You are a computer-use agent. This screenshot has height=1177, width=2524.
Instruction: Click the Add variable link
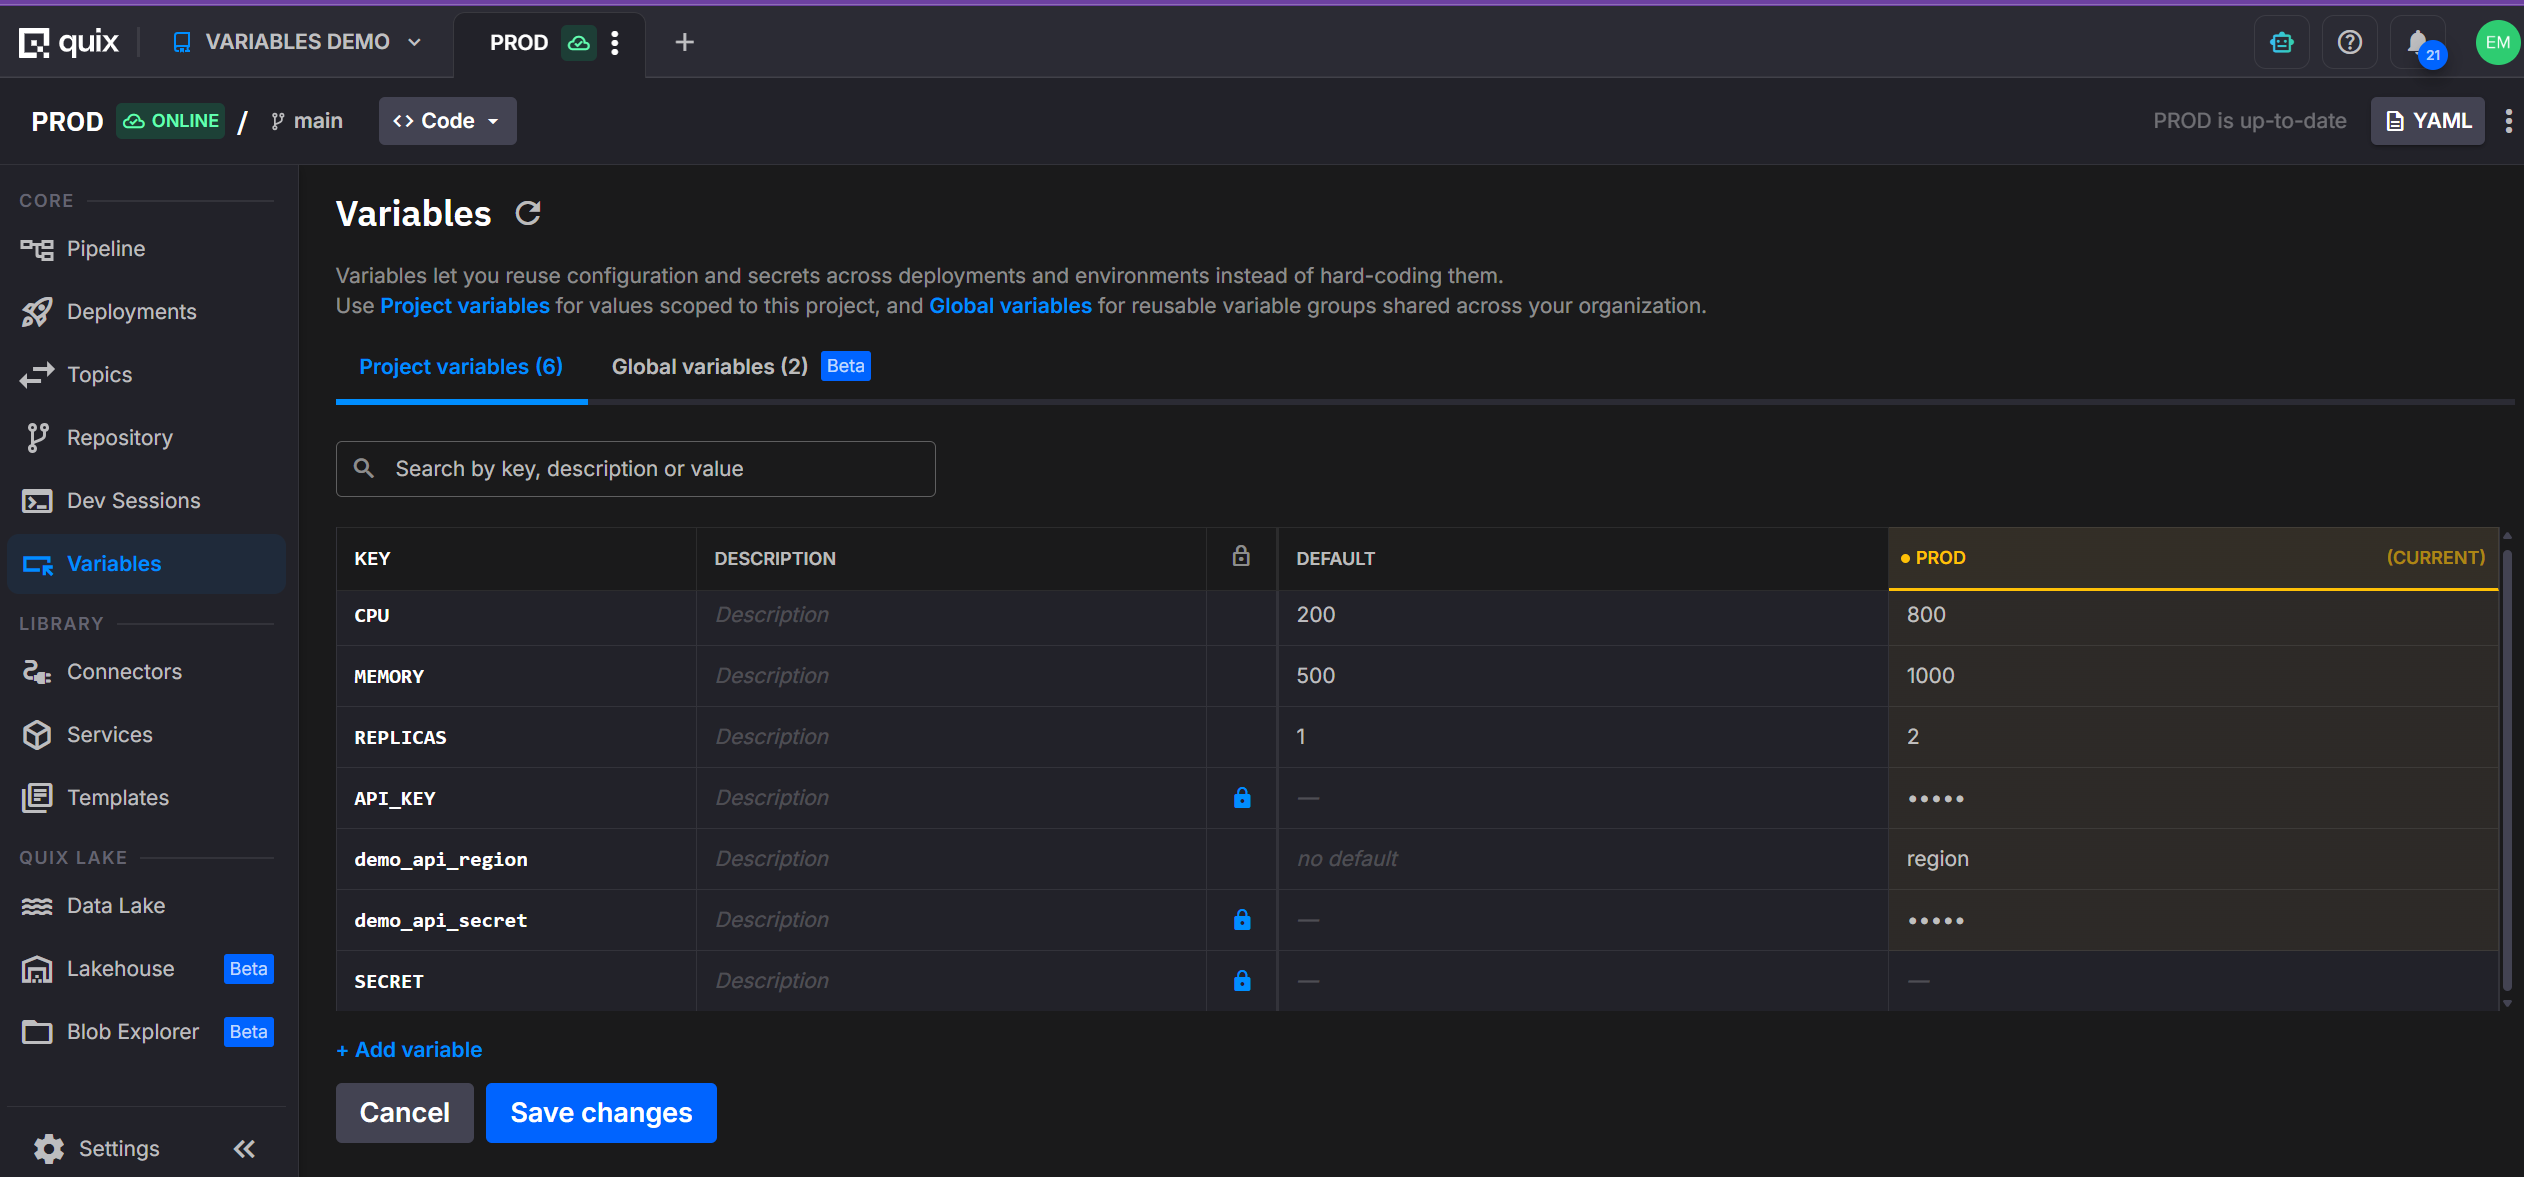tap(409, 1050)
